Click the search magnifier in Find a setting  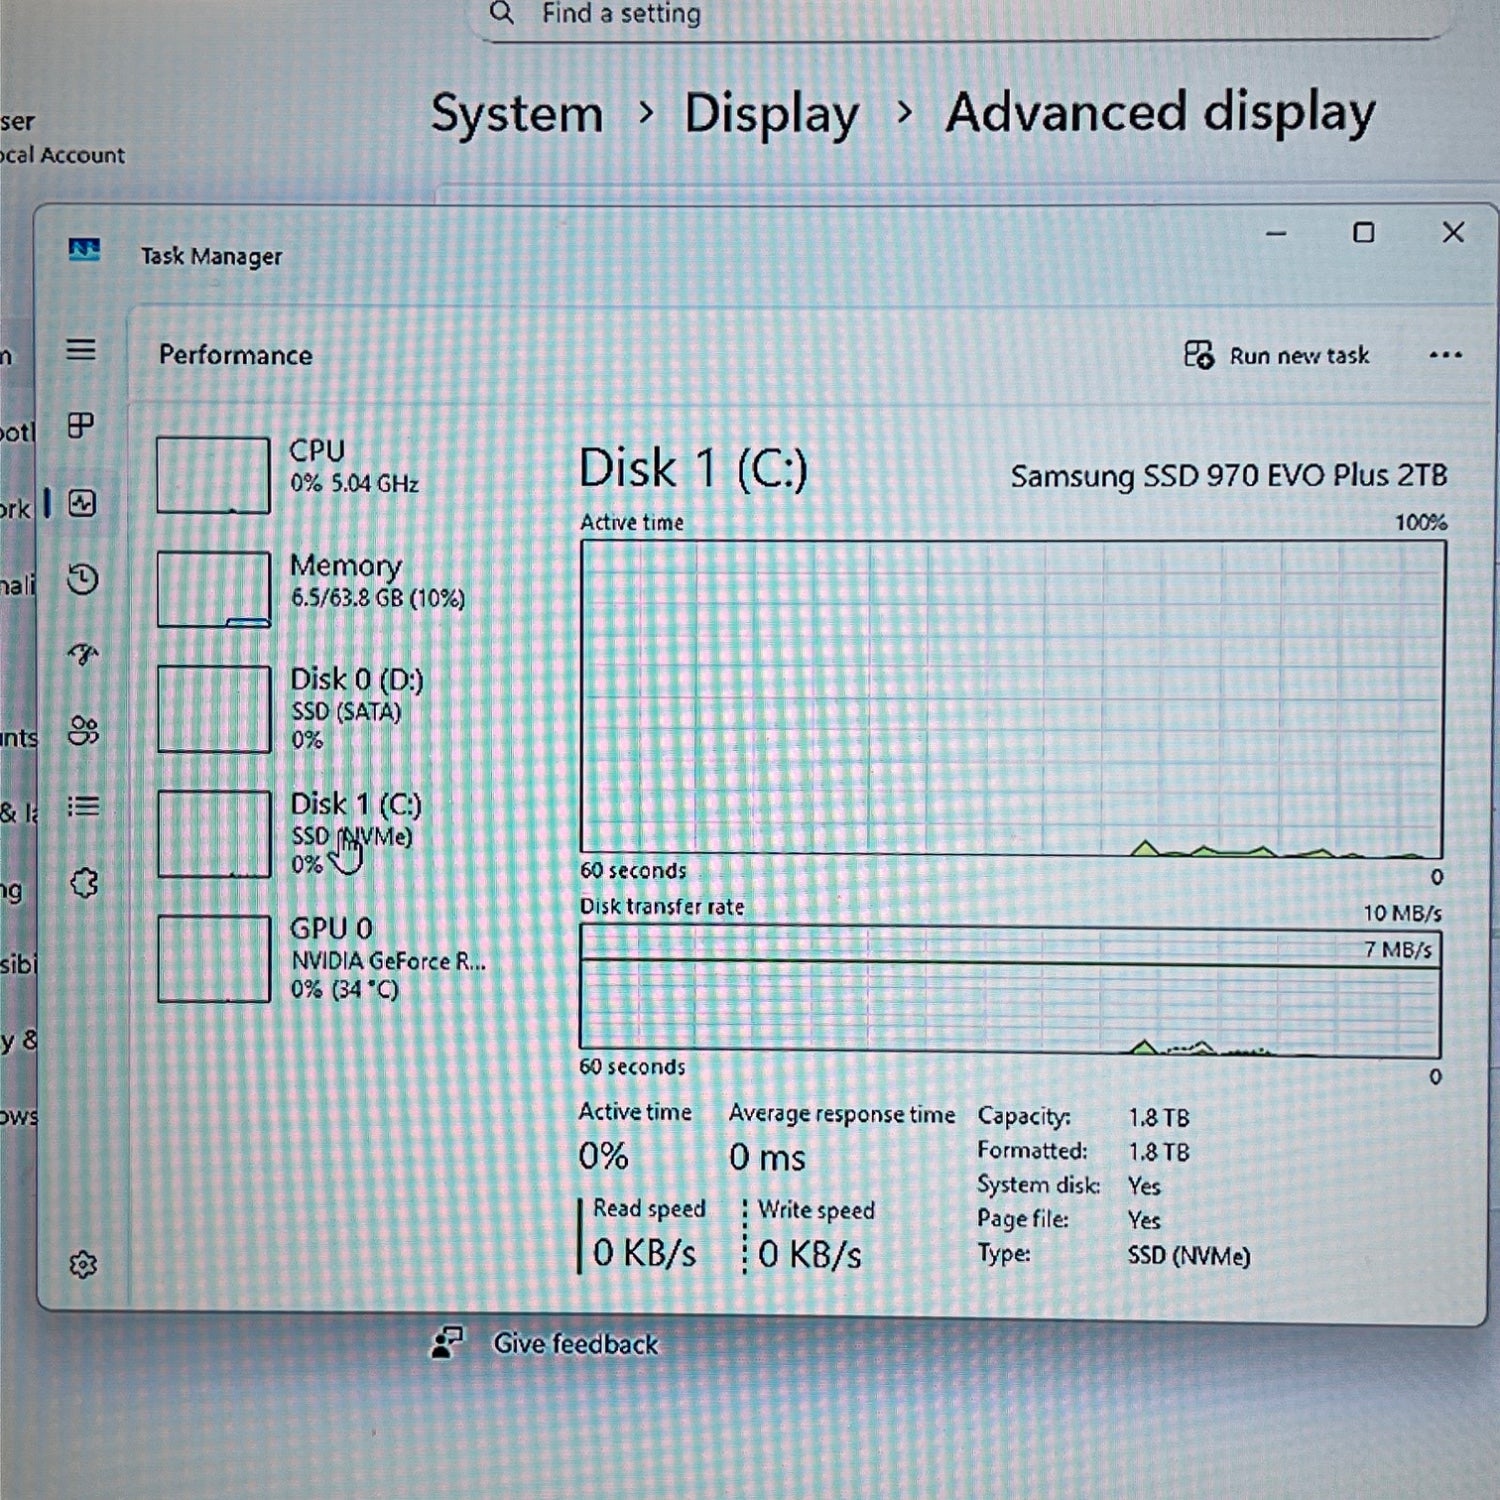502,13
